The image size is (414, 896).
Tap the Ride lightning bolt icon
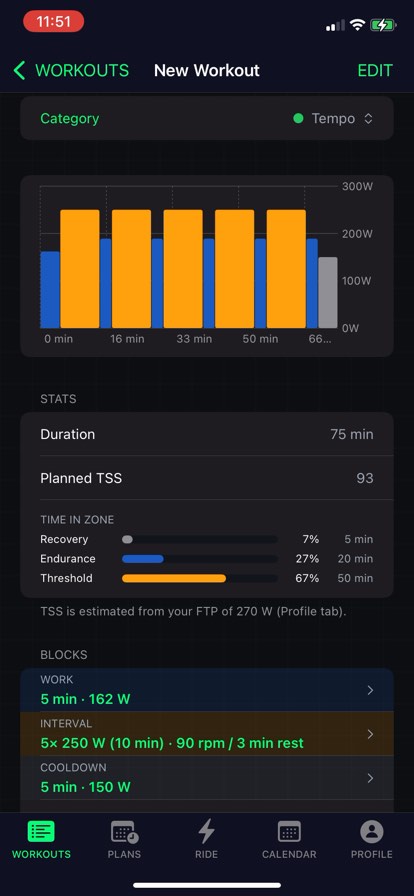click(x=206, y=831)
